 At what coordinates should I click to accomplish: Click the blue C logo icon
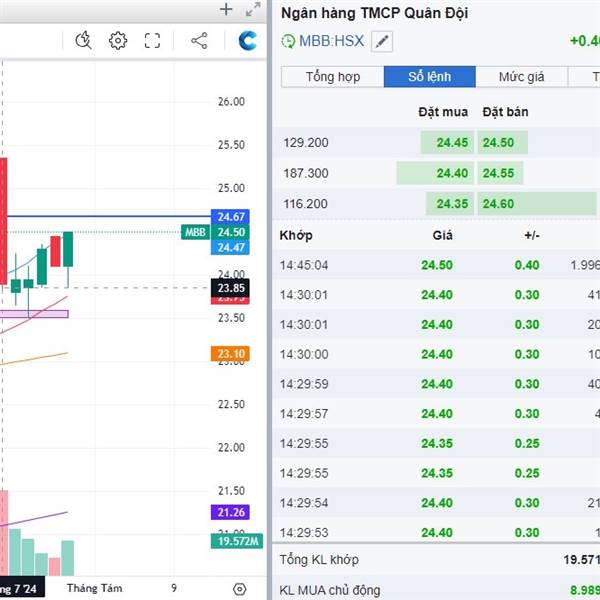[248, 41]
